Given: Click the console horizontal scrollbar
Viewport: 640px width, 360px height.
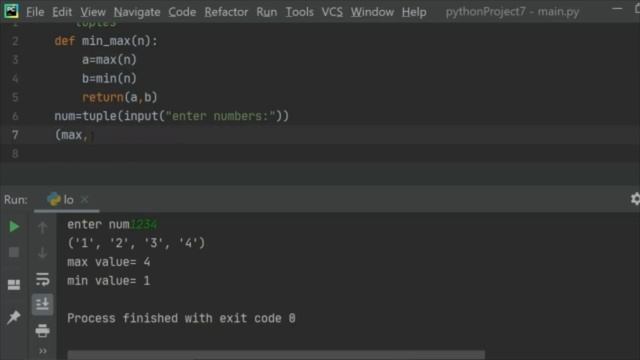Looking at the screenshot, I should pyautogui.click(x=276, y=354).
